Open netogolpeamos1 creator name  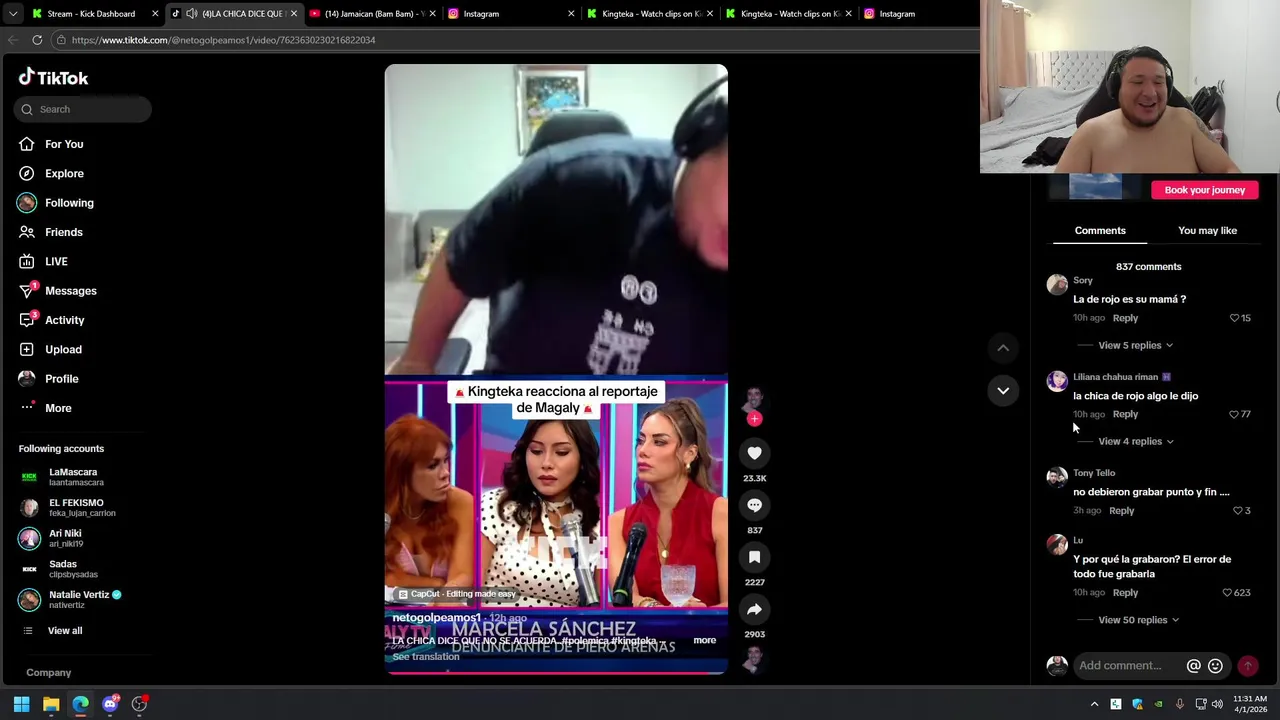coord(436,618)
